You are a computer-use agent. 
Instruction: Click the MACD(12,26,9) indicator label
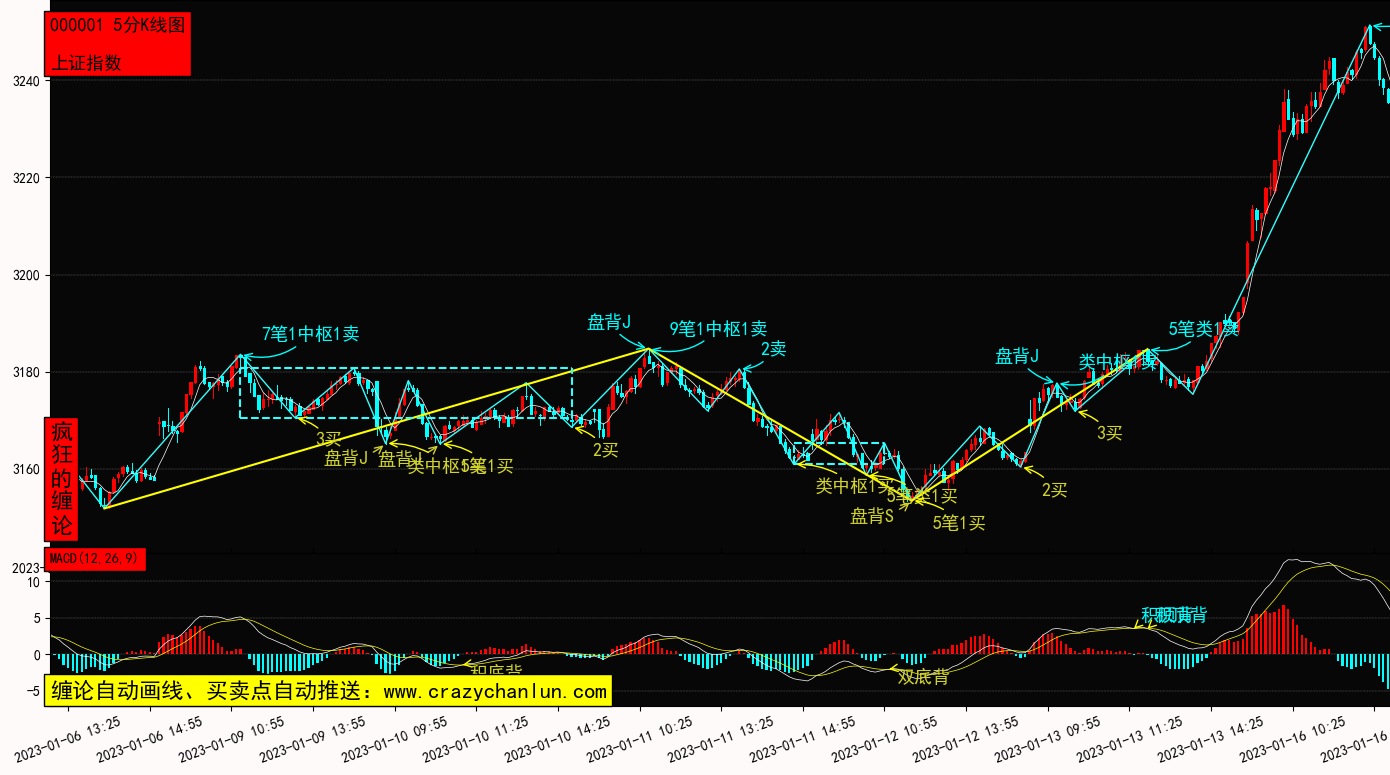[95, 558]
